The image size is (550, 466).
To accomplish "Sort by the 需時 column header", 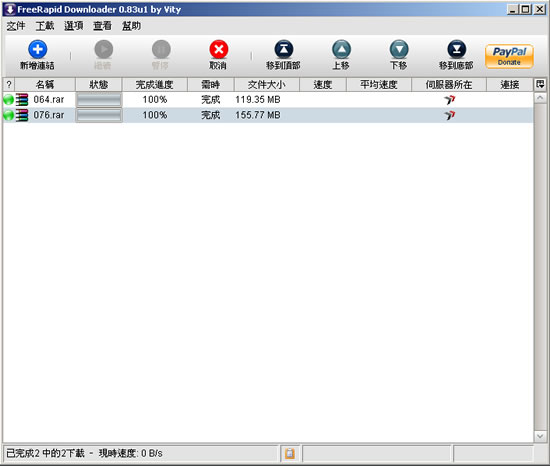I will [211, 85].
